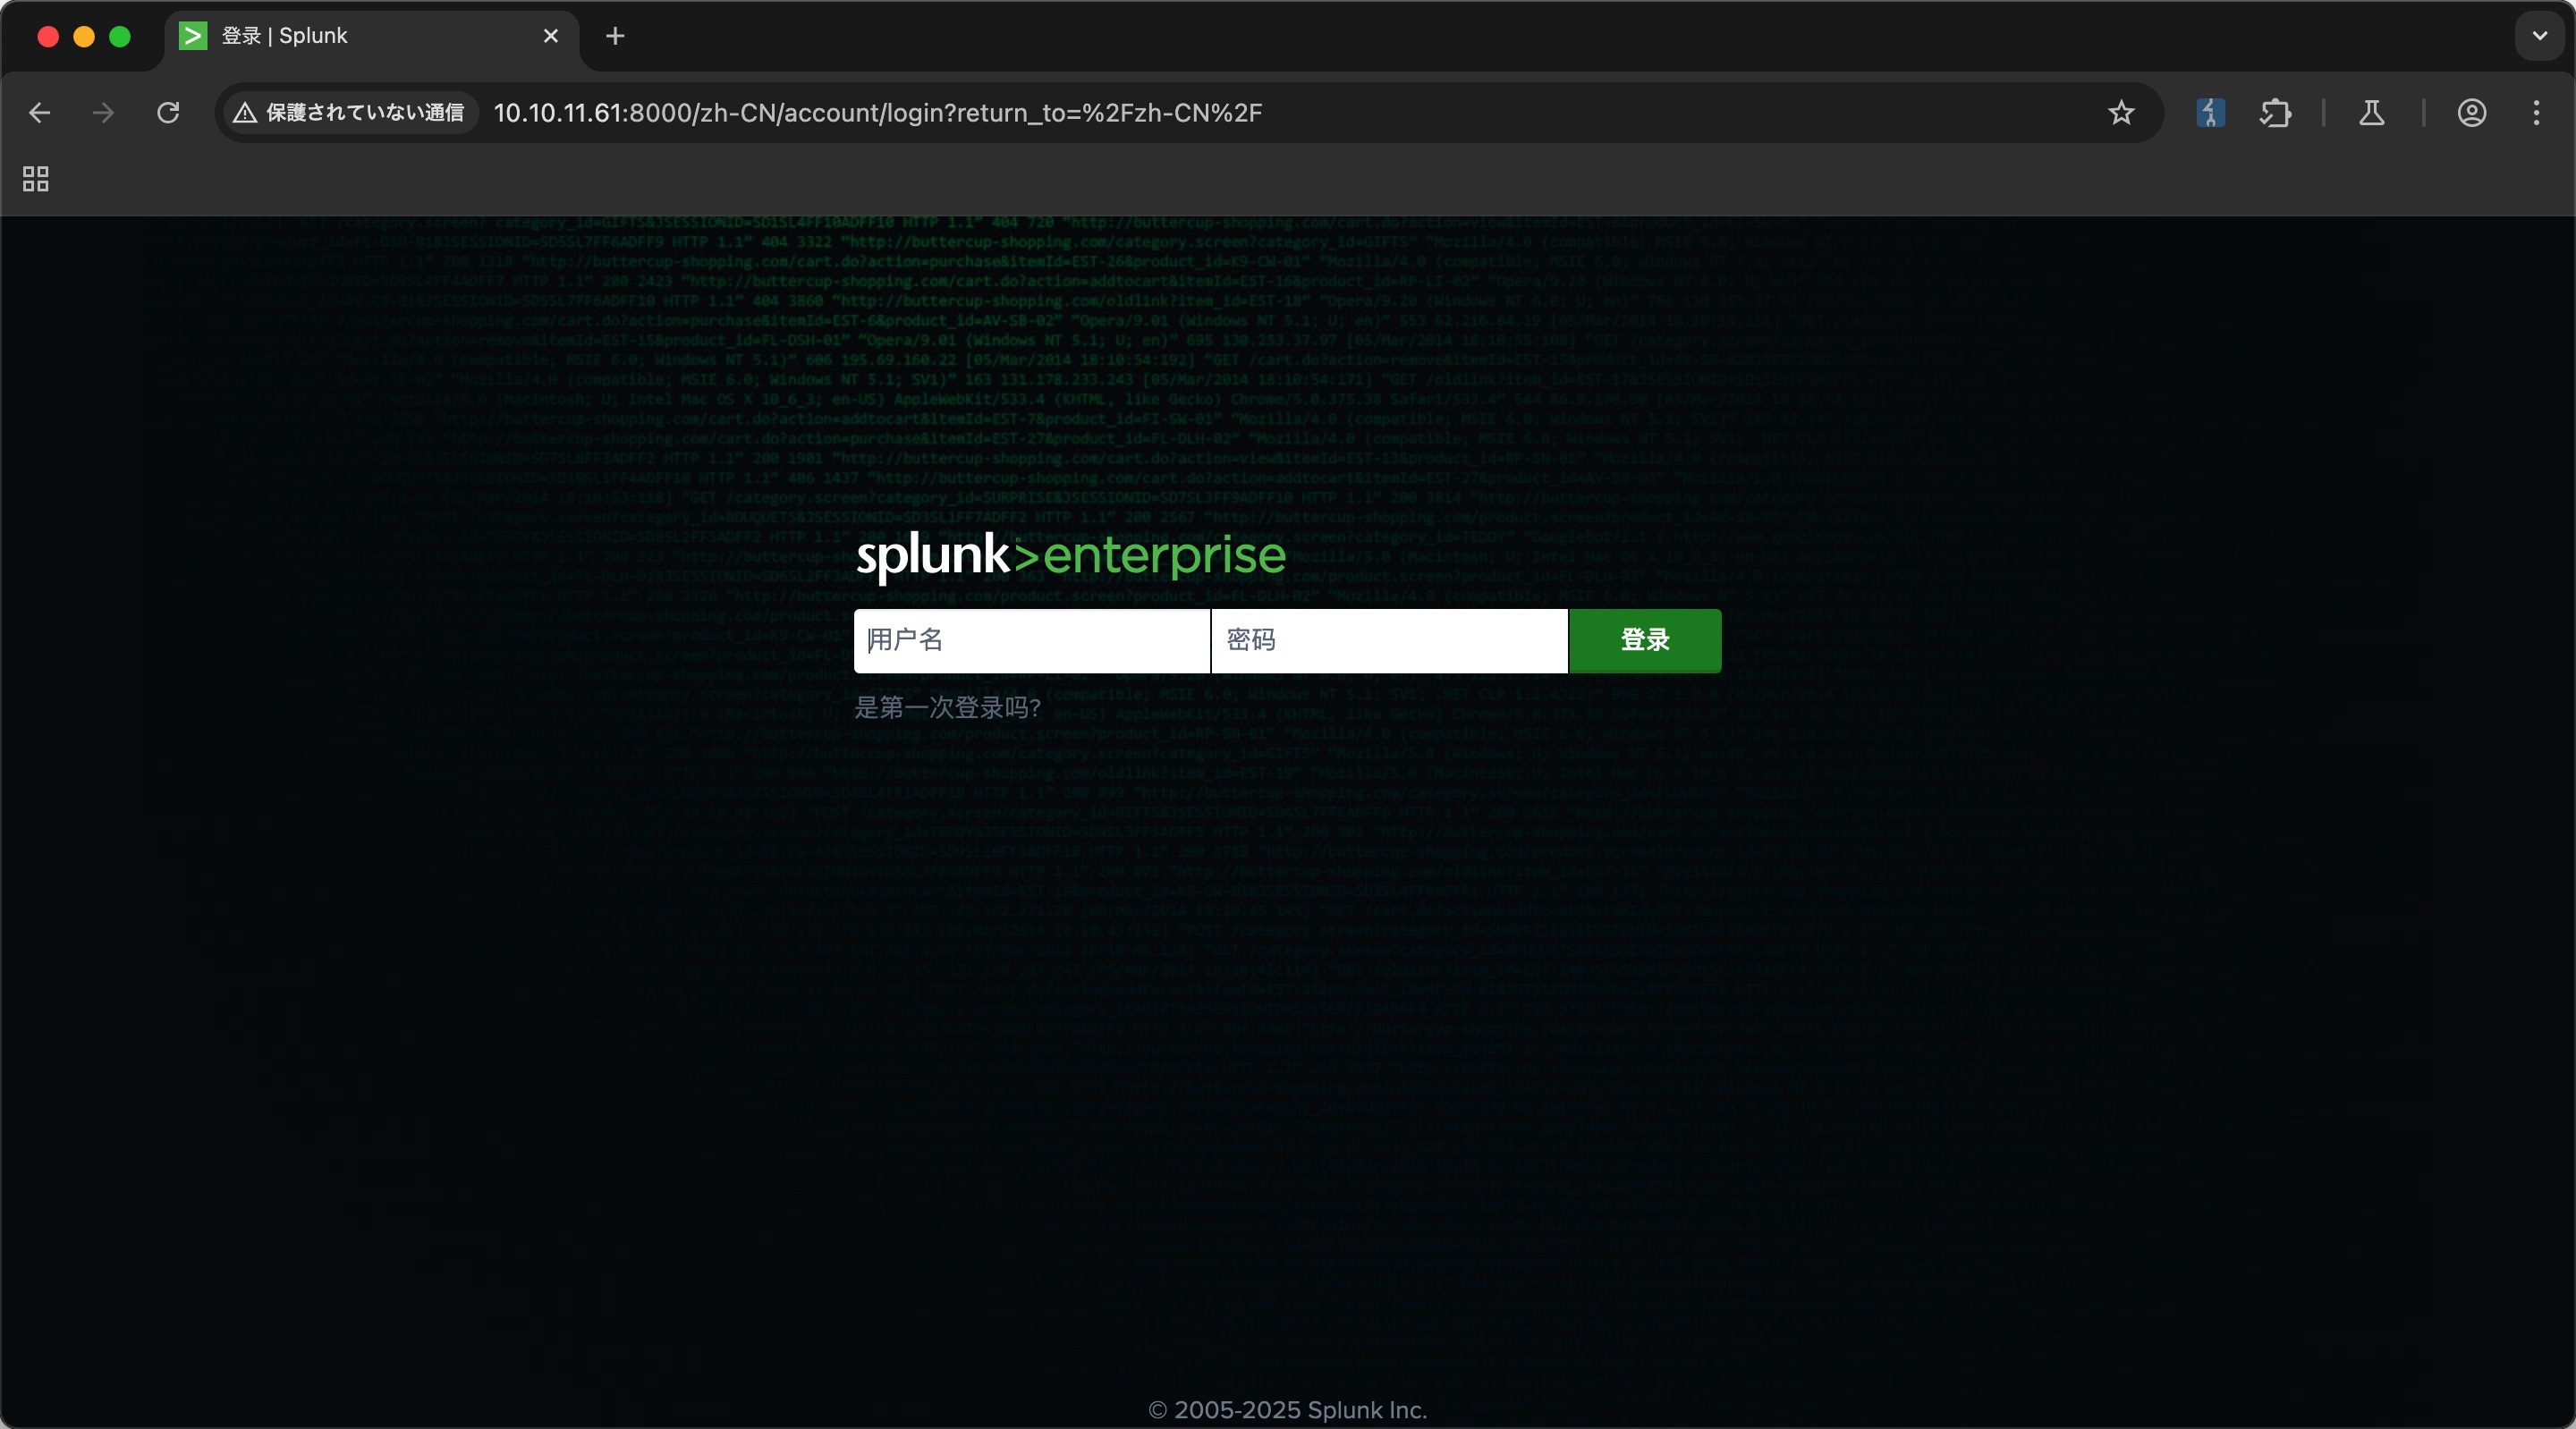Focus the 密码 password field
The height and width of the screenshot is (1429, 2576).
click(1389, 640)
